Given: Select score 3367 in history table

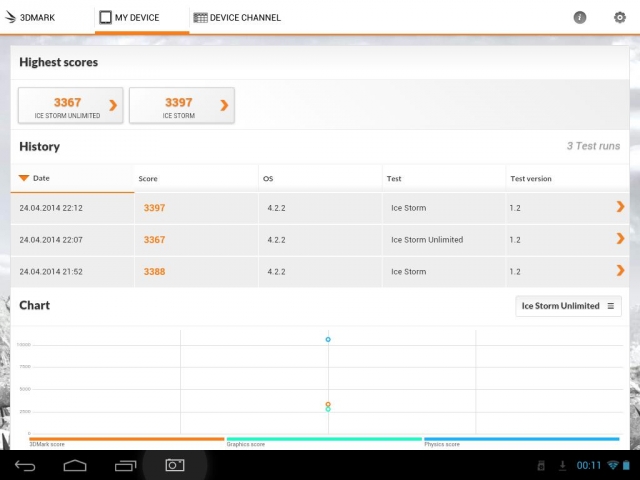Looking at the screenshot, I should coord(154,240).
